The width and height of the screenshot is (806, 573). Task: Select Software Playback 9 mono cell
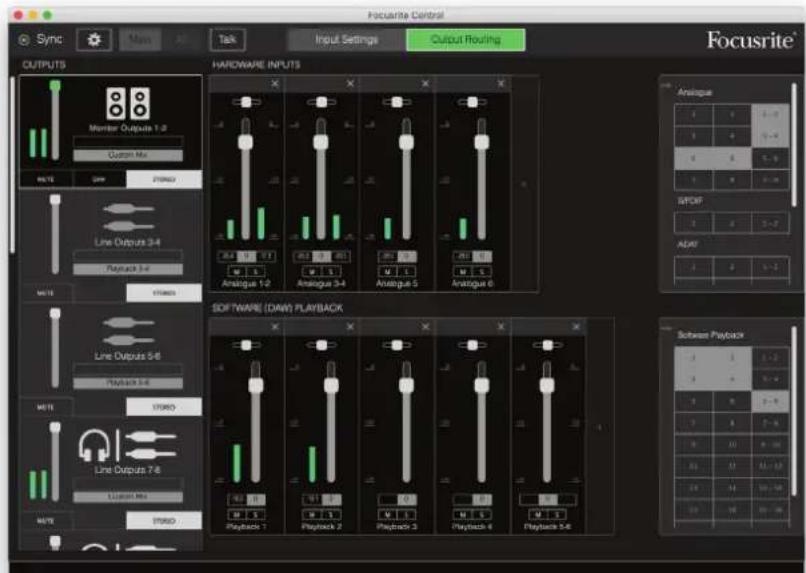693,445
